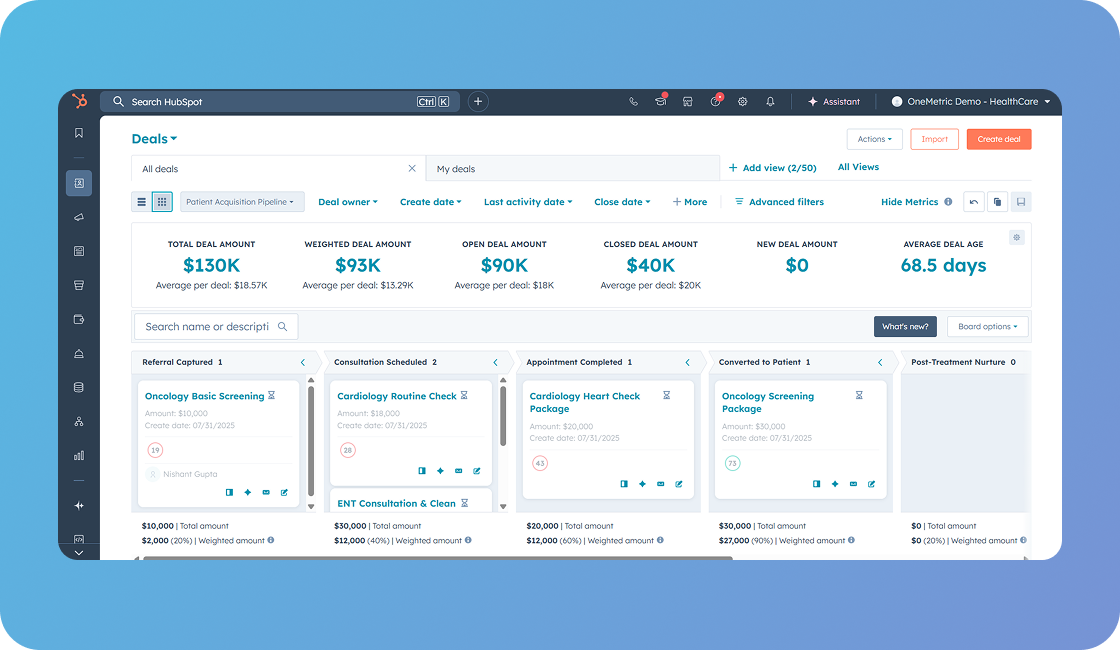Send email from Cardiology Routine Check card envelope icon
Image resolution: width=1120 pixels, height=650 pixels.
tap(459, 470)
